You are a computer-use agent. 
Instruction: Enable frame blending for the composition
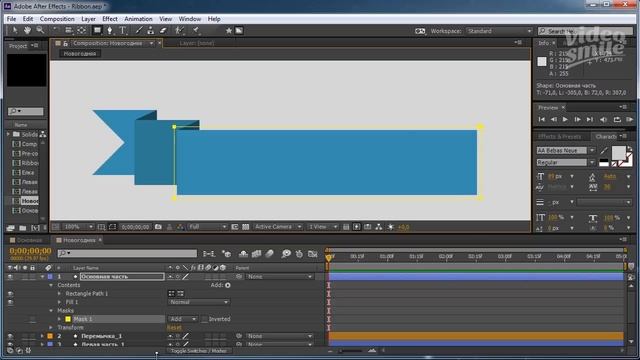click(x=256, y=254)
